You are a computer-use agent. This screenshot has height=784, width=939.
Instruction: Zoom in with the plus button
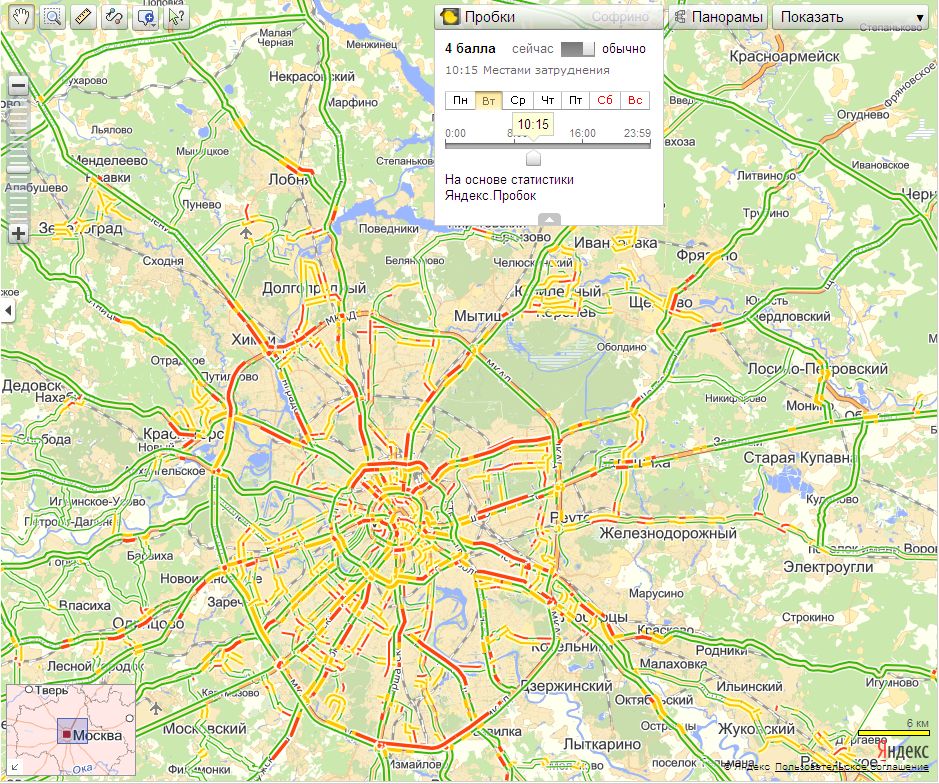tap(19, 233)
